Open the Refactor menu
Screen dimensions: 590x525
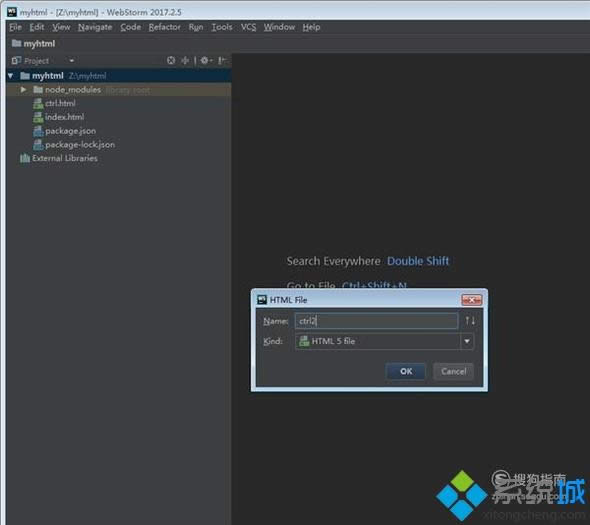click(x=164, y=27)
